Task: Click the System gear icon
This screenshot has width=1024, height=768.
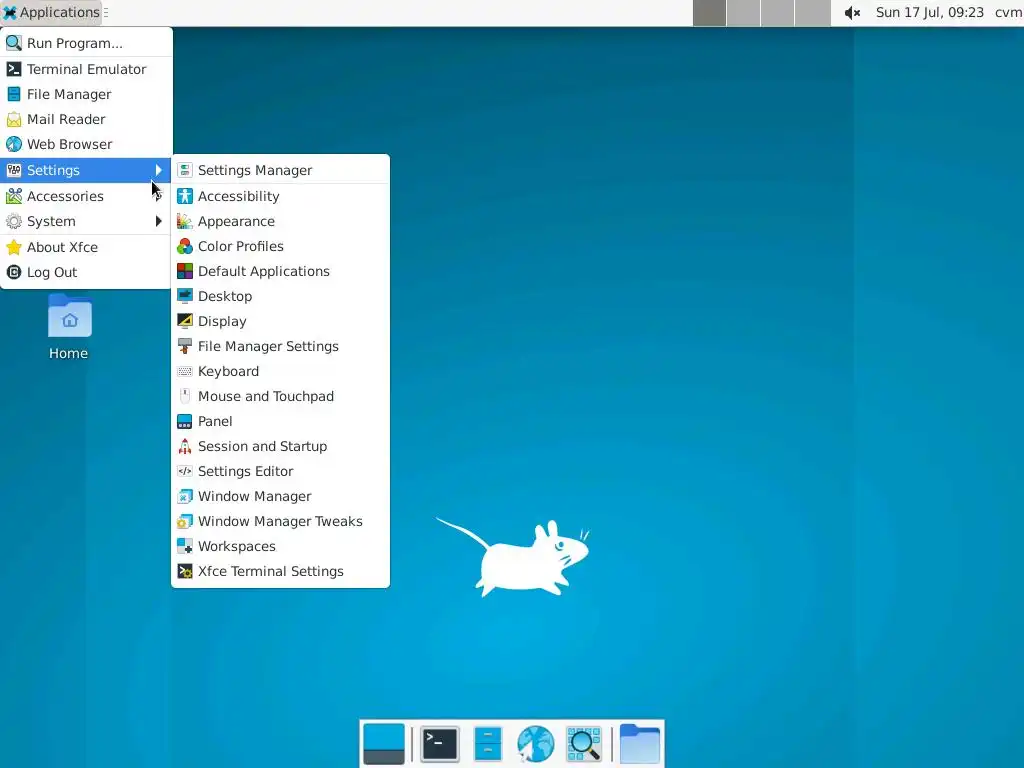Action: point(14,221)
